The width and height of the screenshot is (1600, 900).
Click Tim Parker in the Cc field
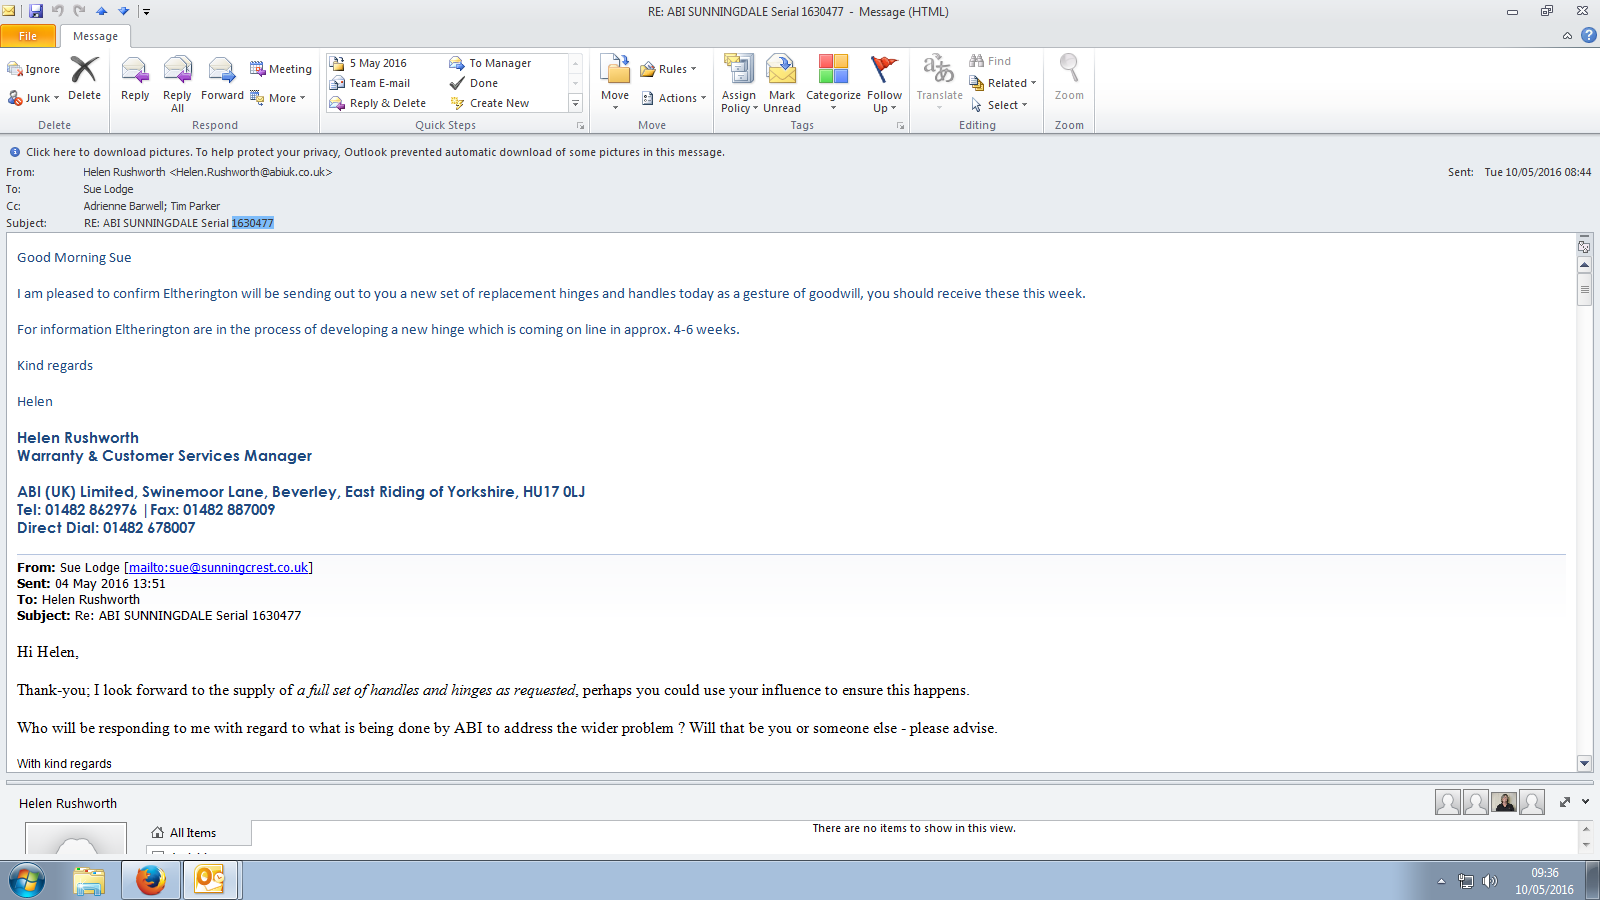pyautogui.click(x=195, y=206)
